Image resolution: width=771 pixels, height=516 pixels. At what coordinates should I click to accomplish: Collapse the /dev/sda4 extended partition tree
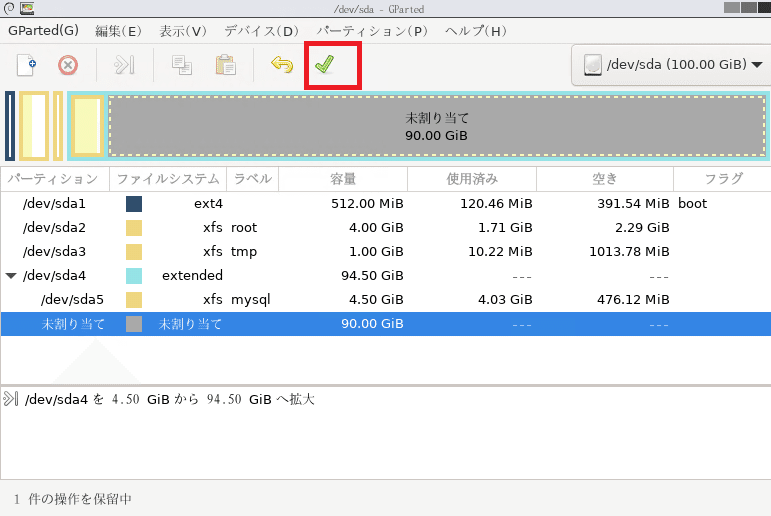(11, 276)
